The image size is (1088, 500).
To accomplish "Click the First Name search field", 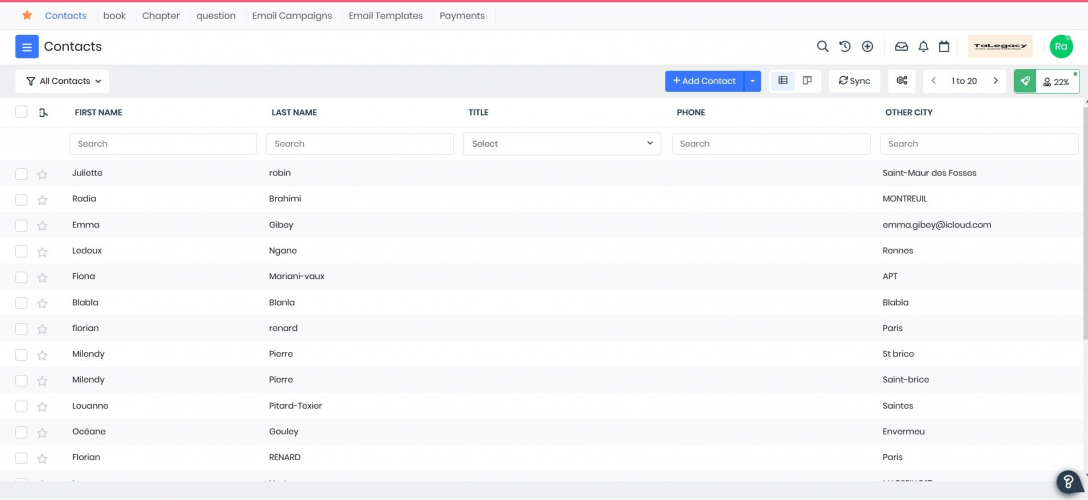I will (x=163, y=144).
